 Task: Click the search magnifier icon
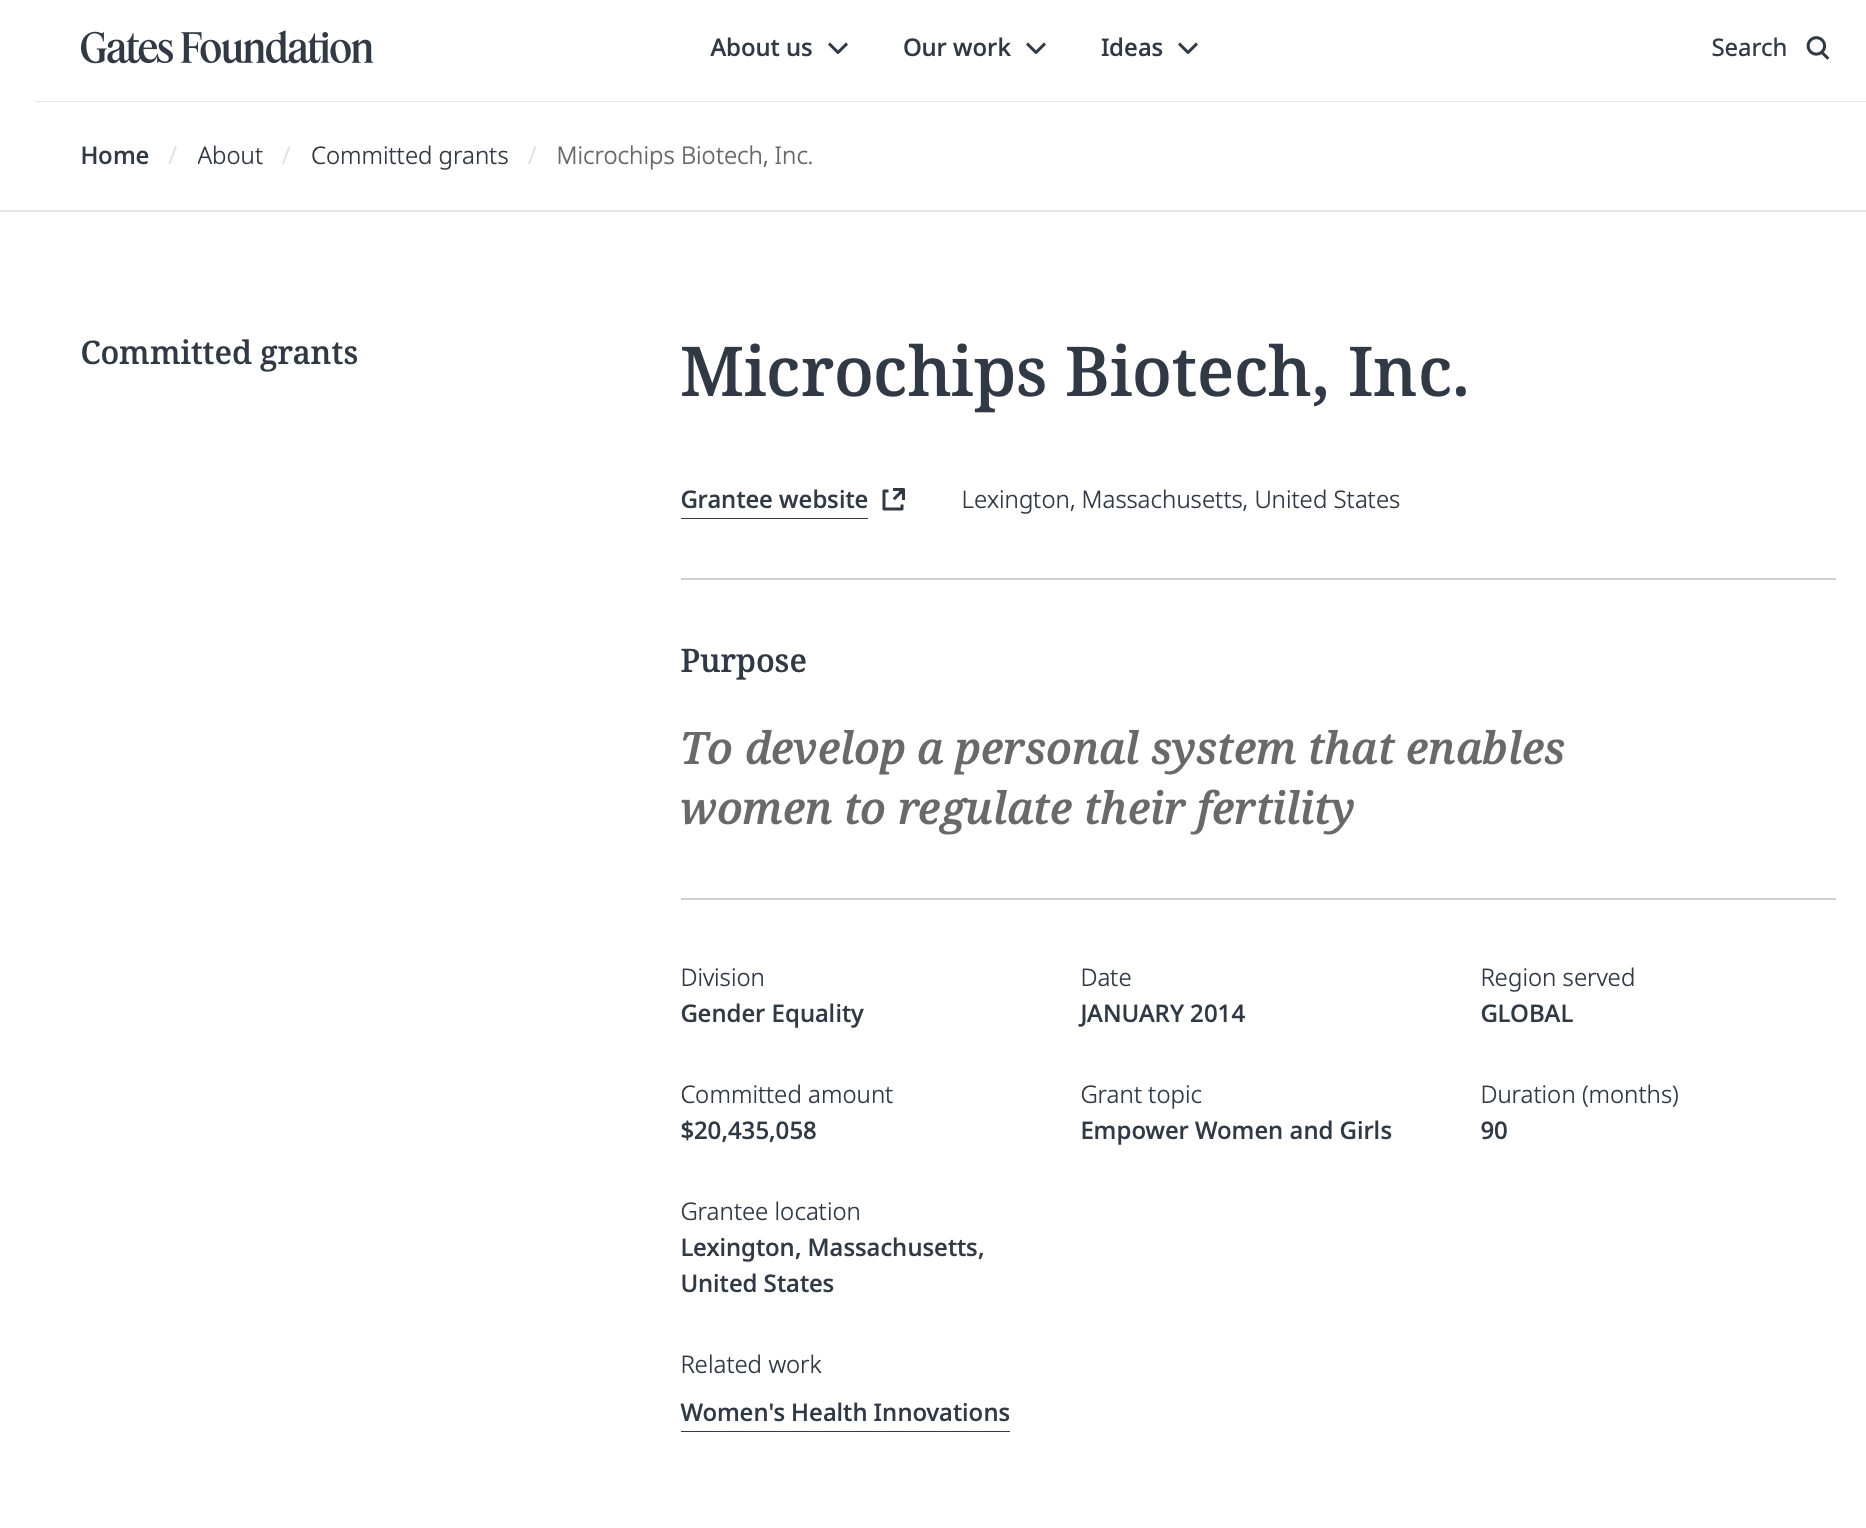pyautogui.click(x=1818, y=48)
